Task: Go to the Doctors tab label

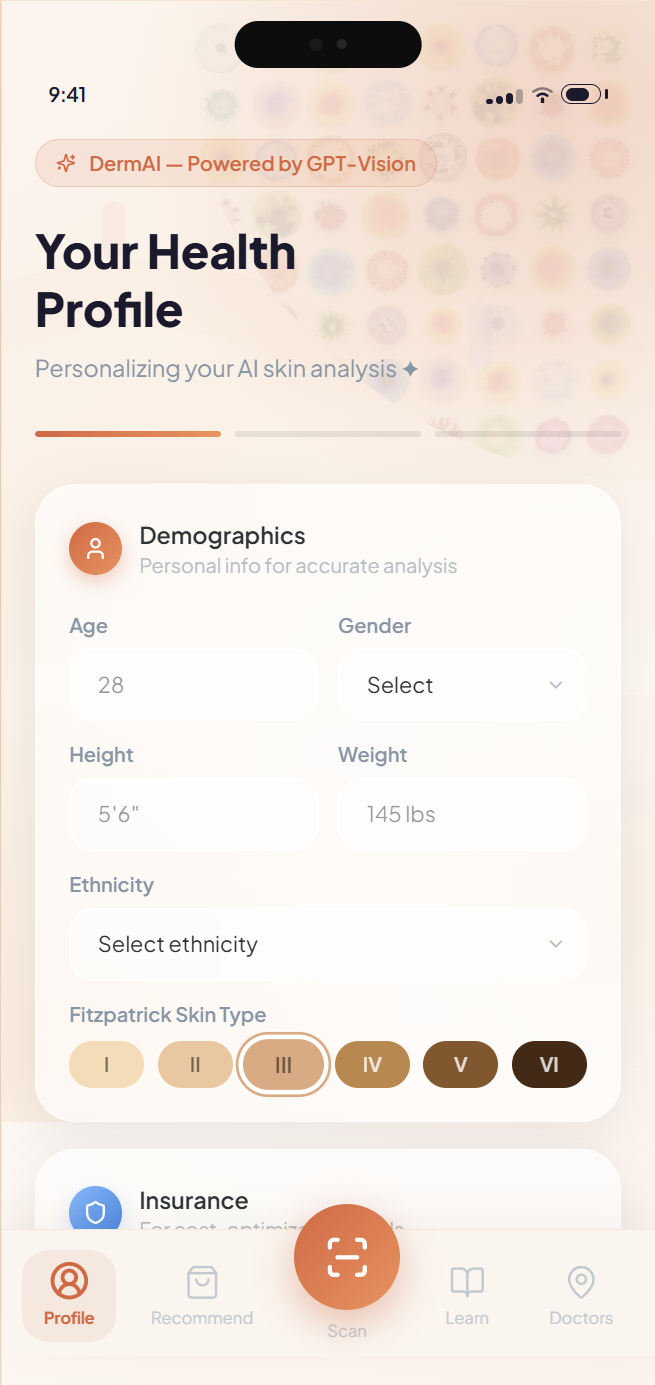Action: click(581, 1318)
